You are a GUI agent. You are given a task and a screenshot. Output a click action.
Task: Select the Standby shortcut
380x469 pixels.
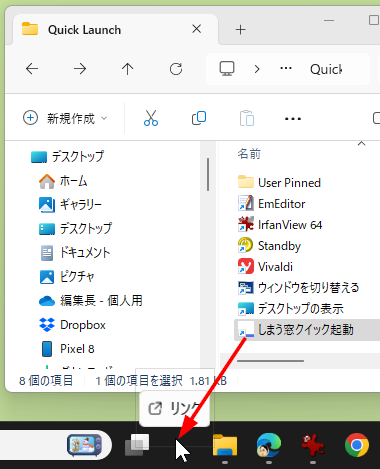pos(269,246)
